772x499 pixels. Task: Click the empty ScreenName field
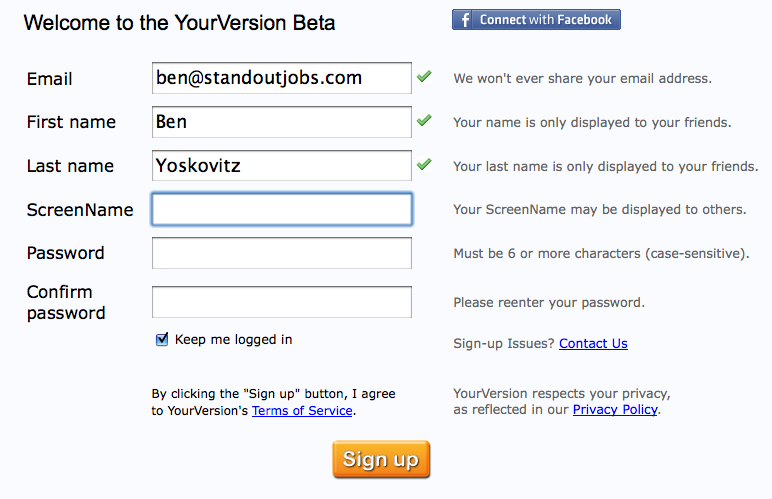click(282, 210)
